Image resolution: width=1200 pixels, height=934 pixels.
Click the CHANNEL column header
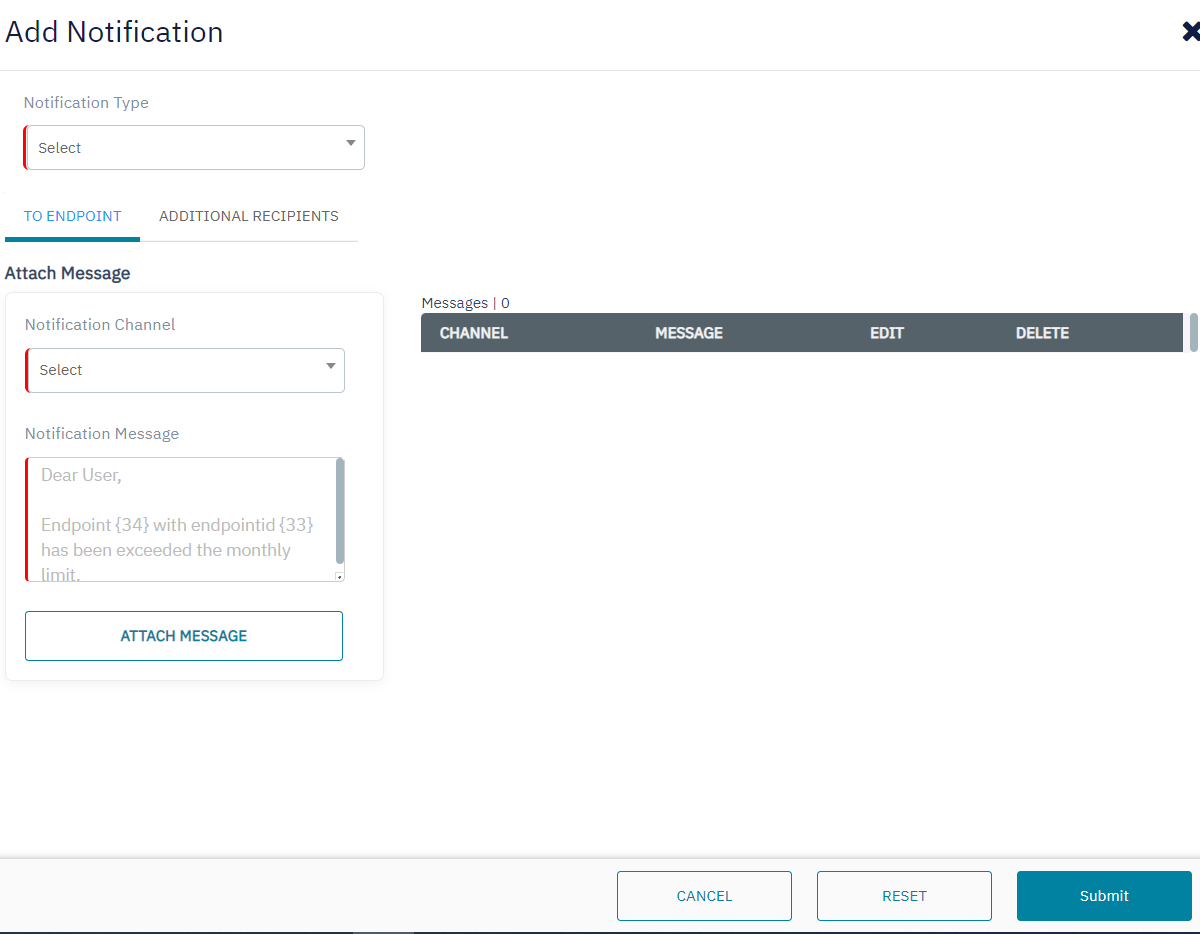click(x=474, y=333)
